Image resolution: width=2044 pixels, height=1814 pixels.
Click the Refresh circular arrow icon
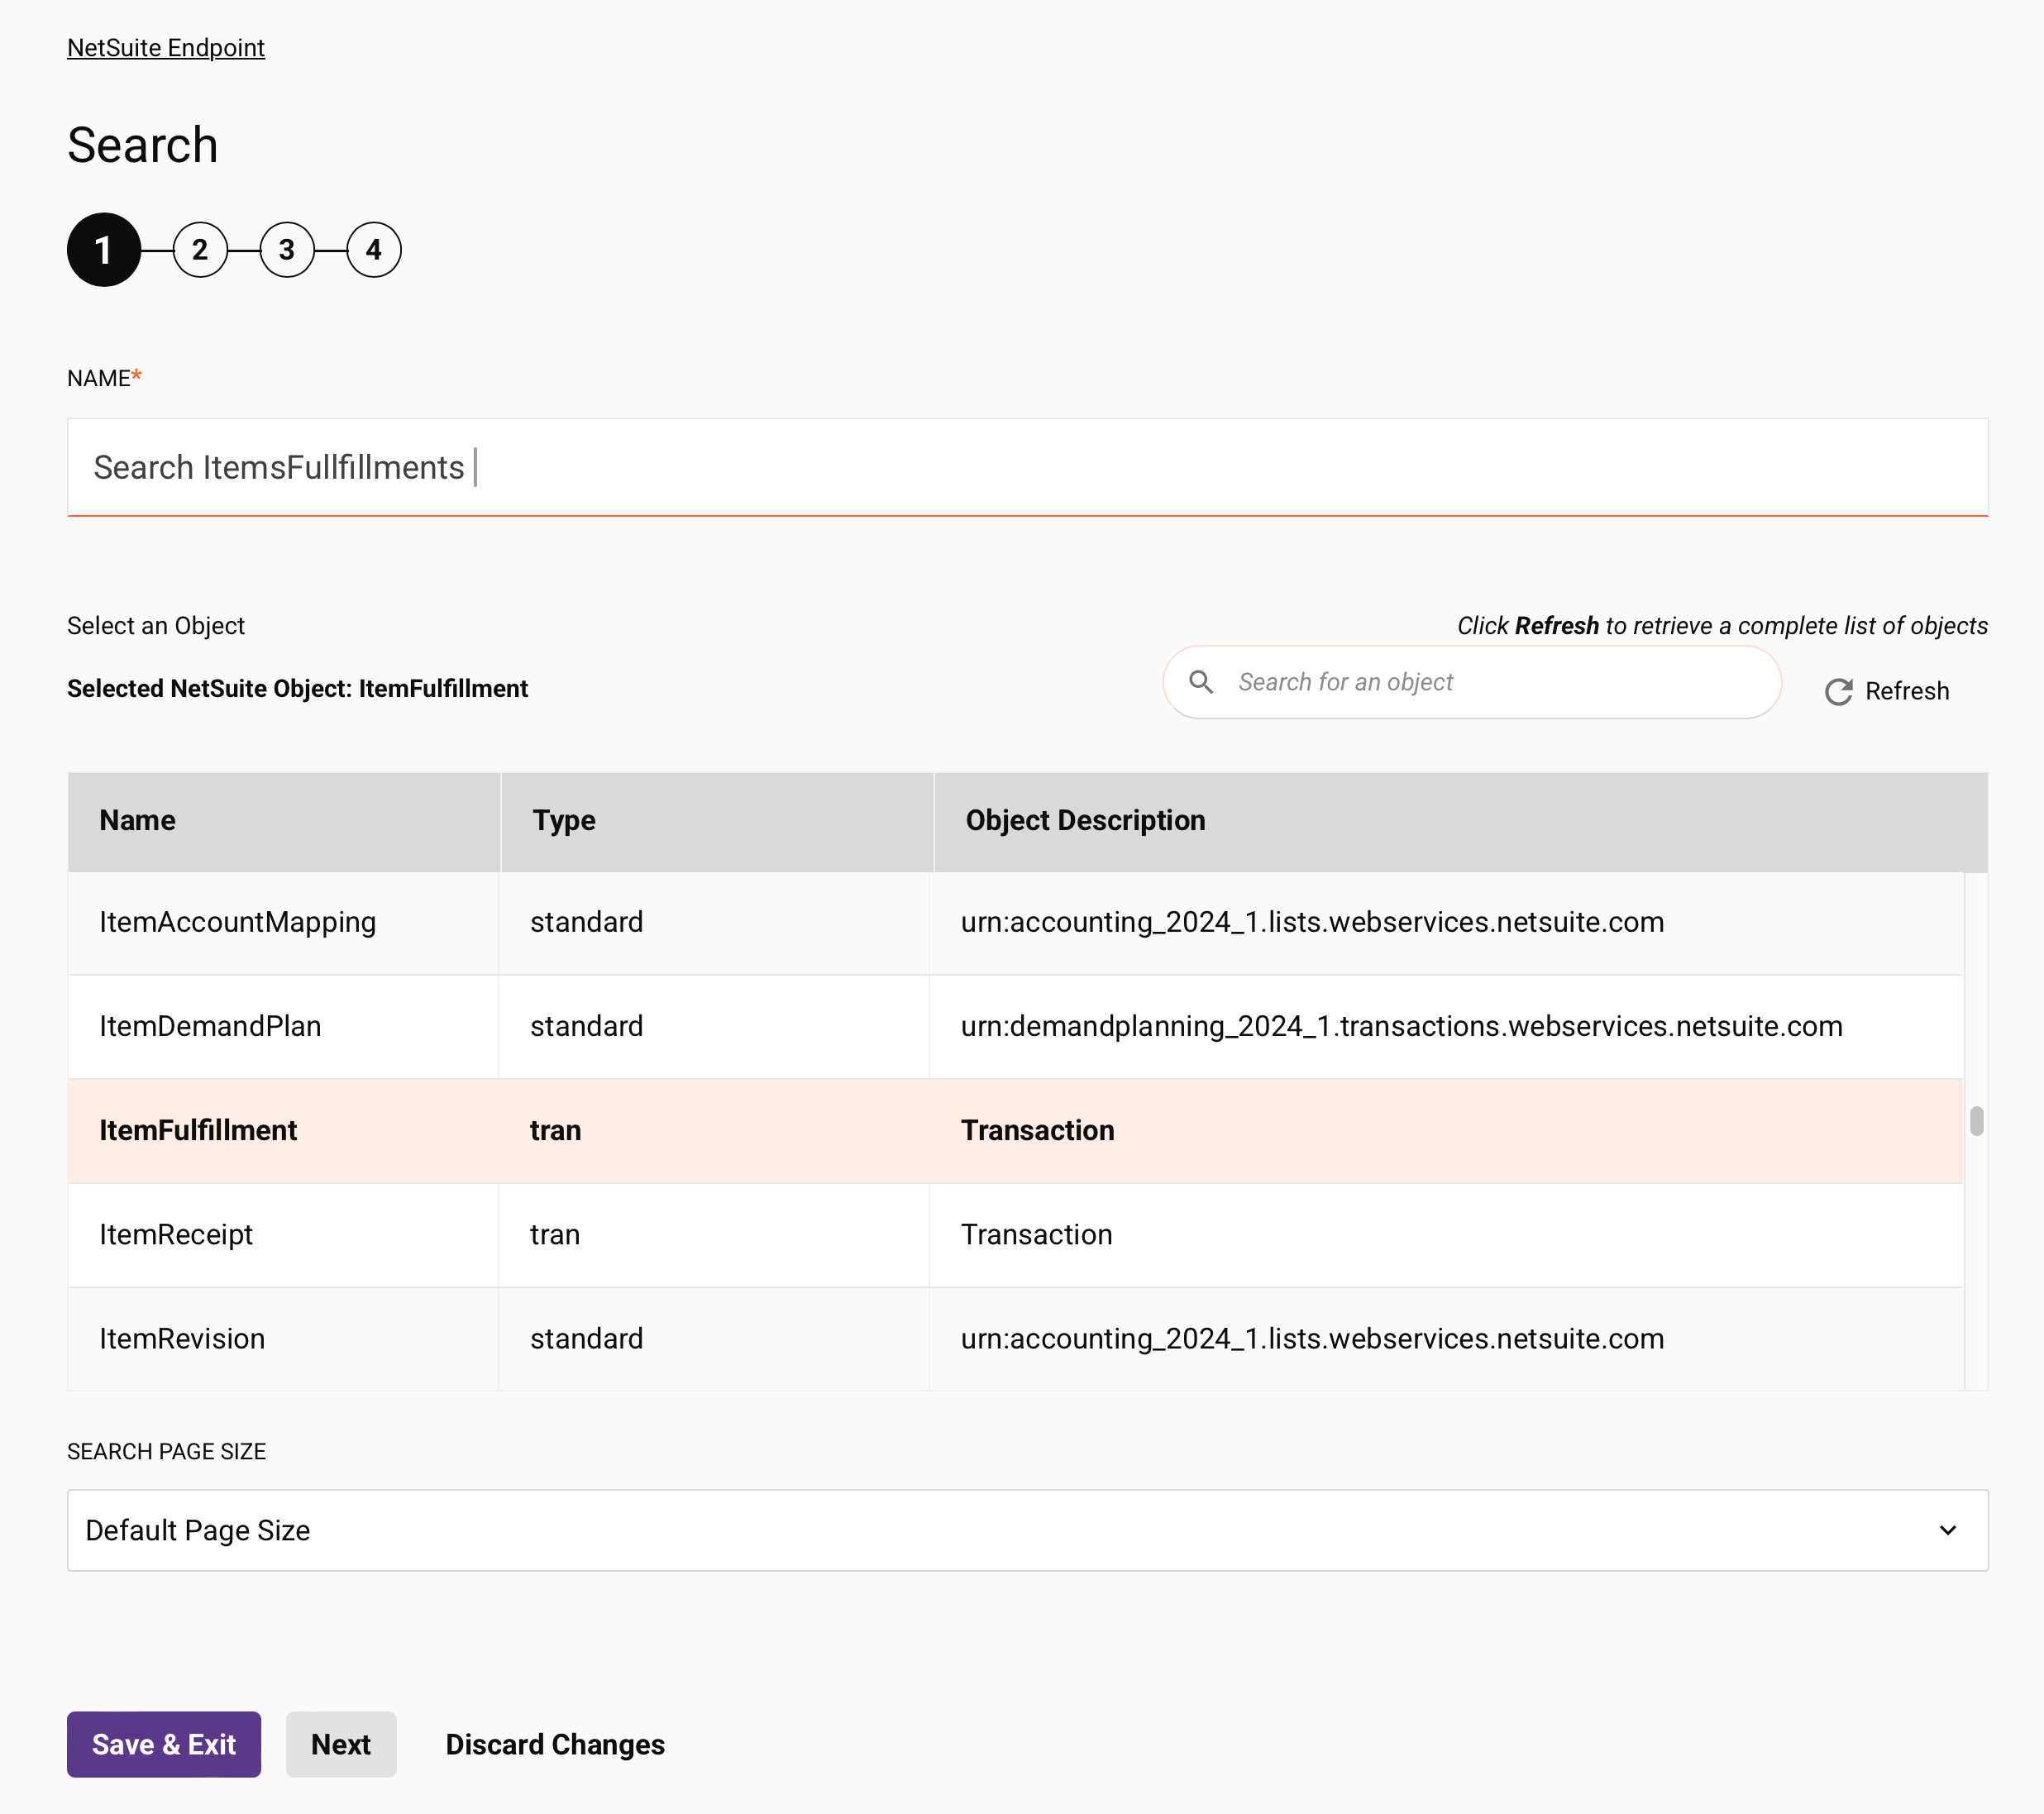point(1838,691)
